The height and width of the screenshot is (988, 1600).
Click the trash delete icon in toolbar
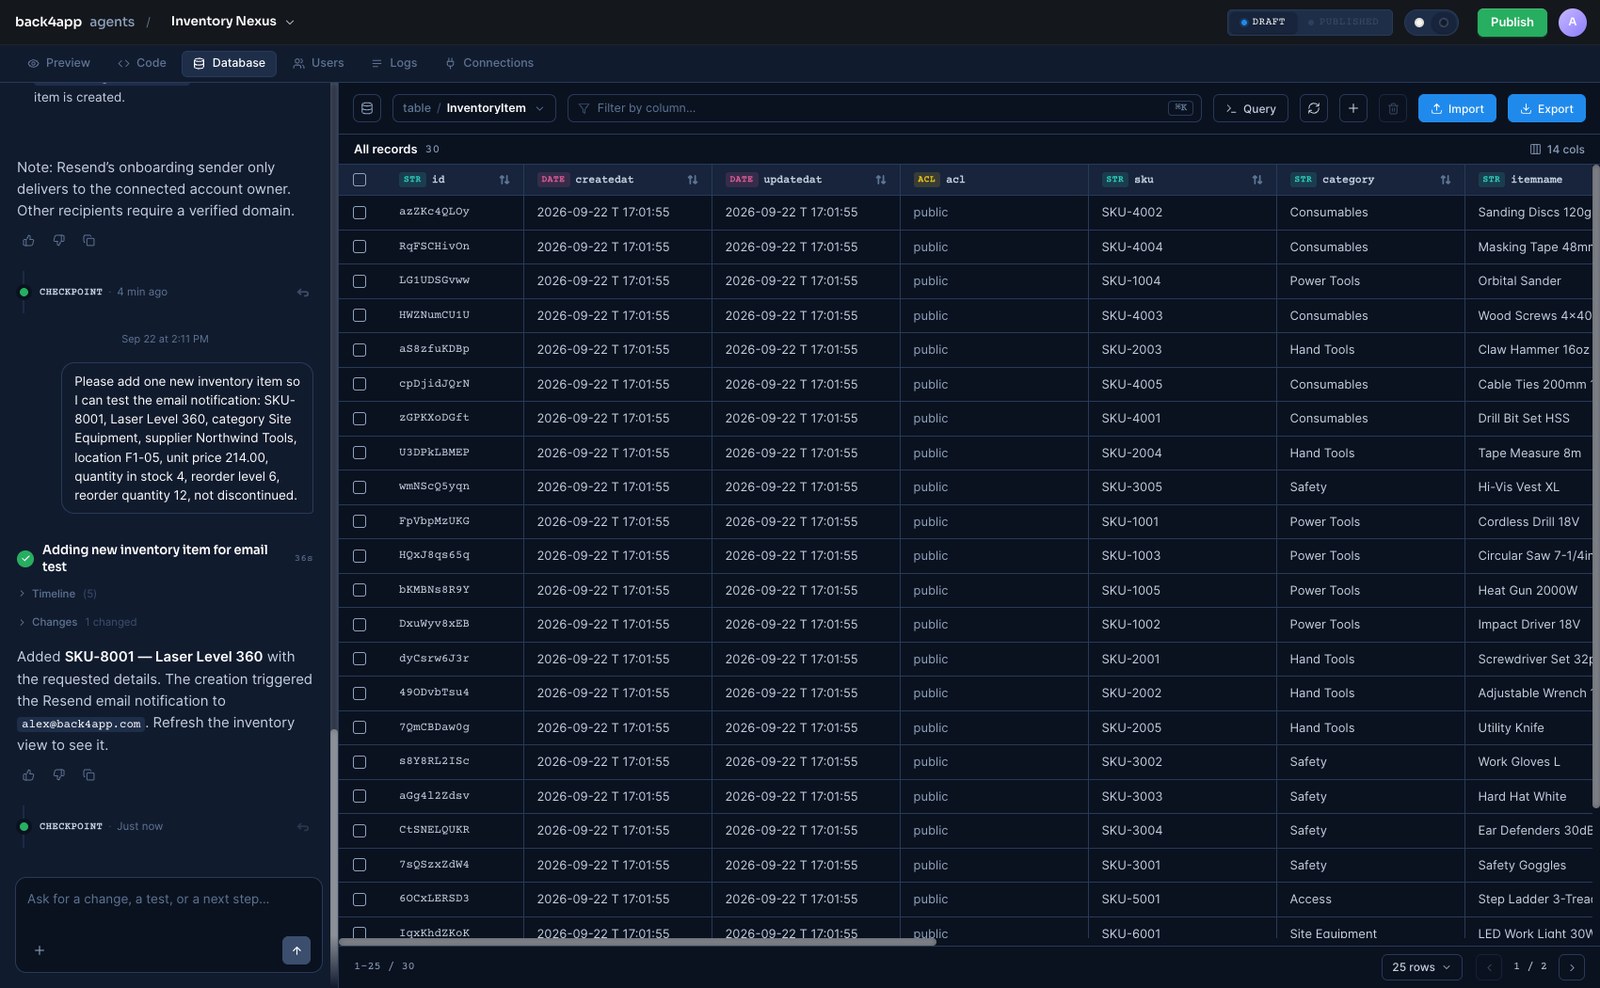coord(1393,108)
